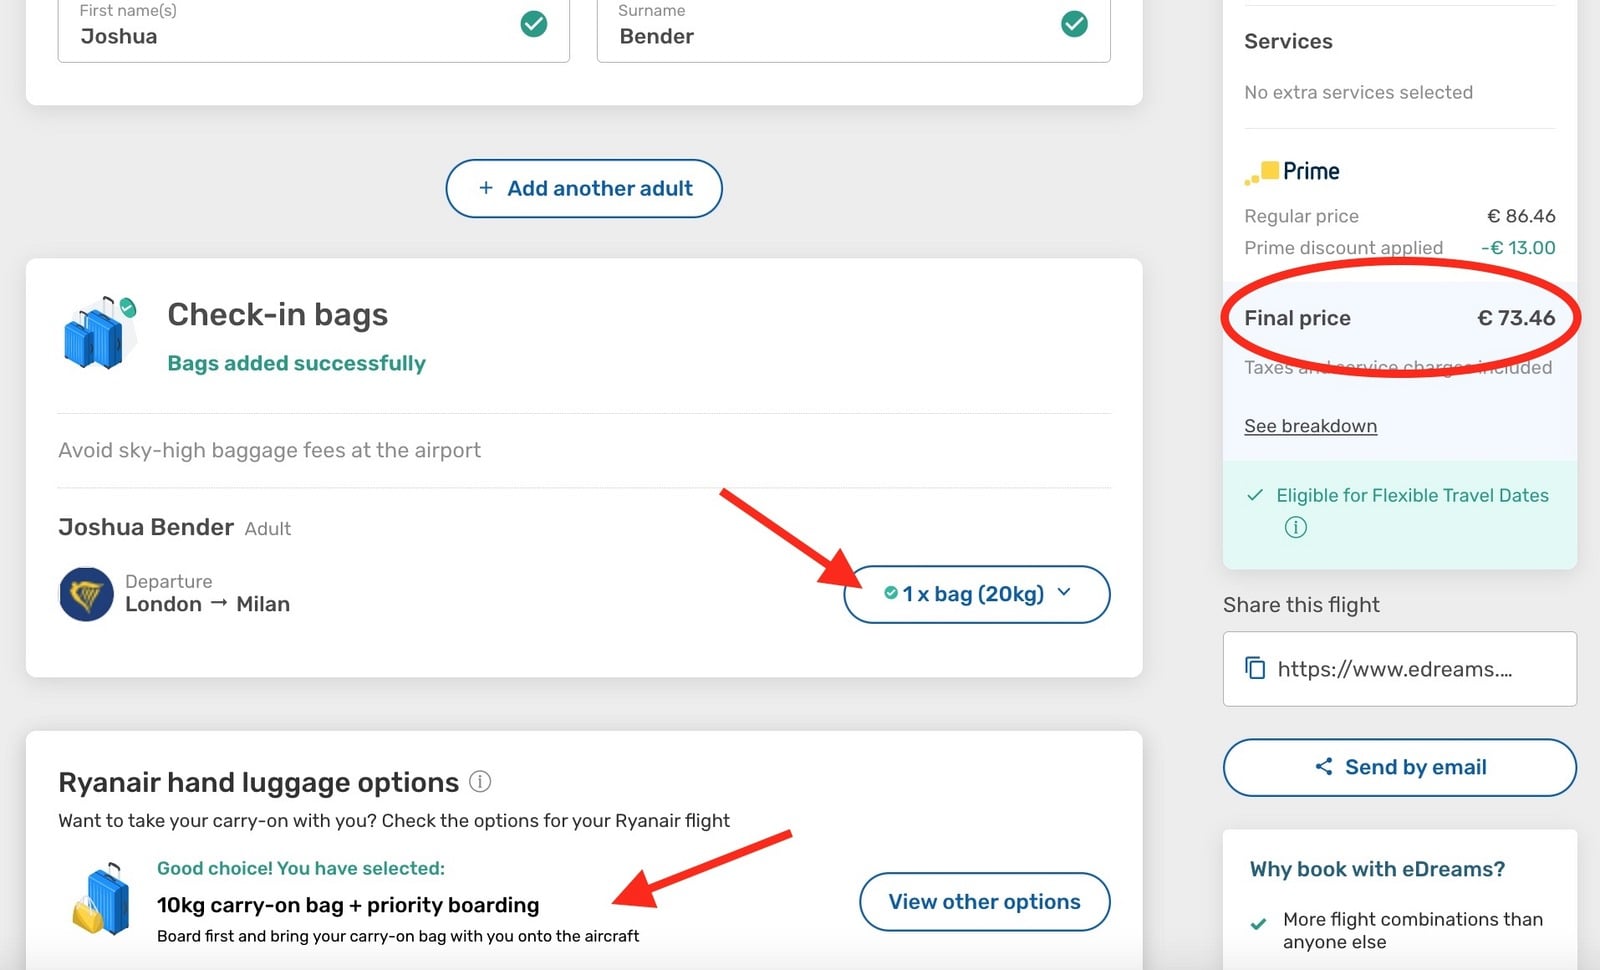Screen dimensions: 1600x970
Task: Click the green checkmark in First name field
Action: pyautogui.click(x=534, y=24)
